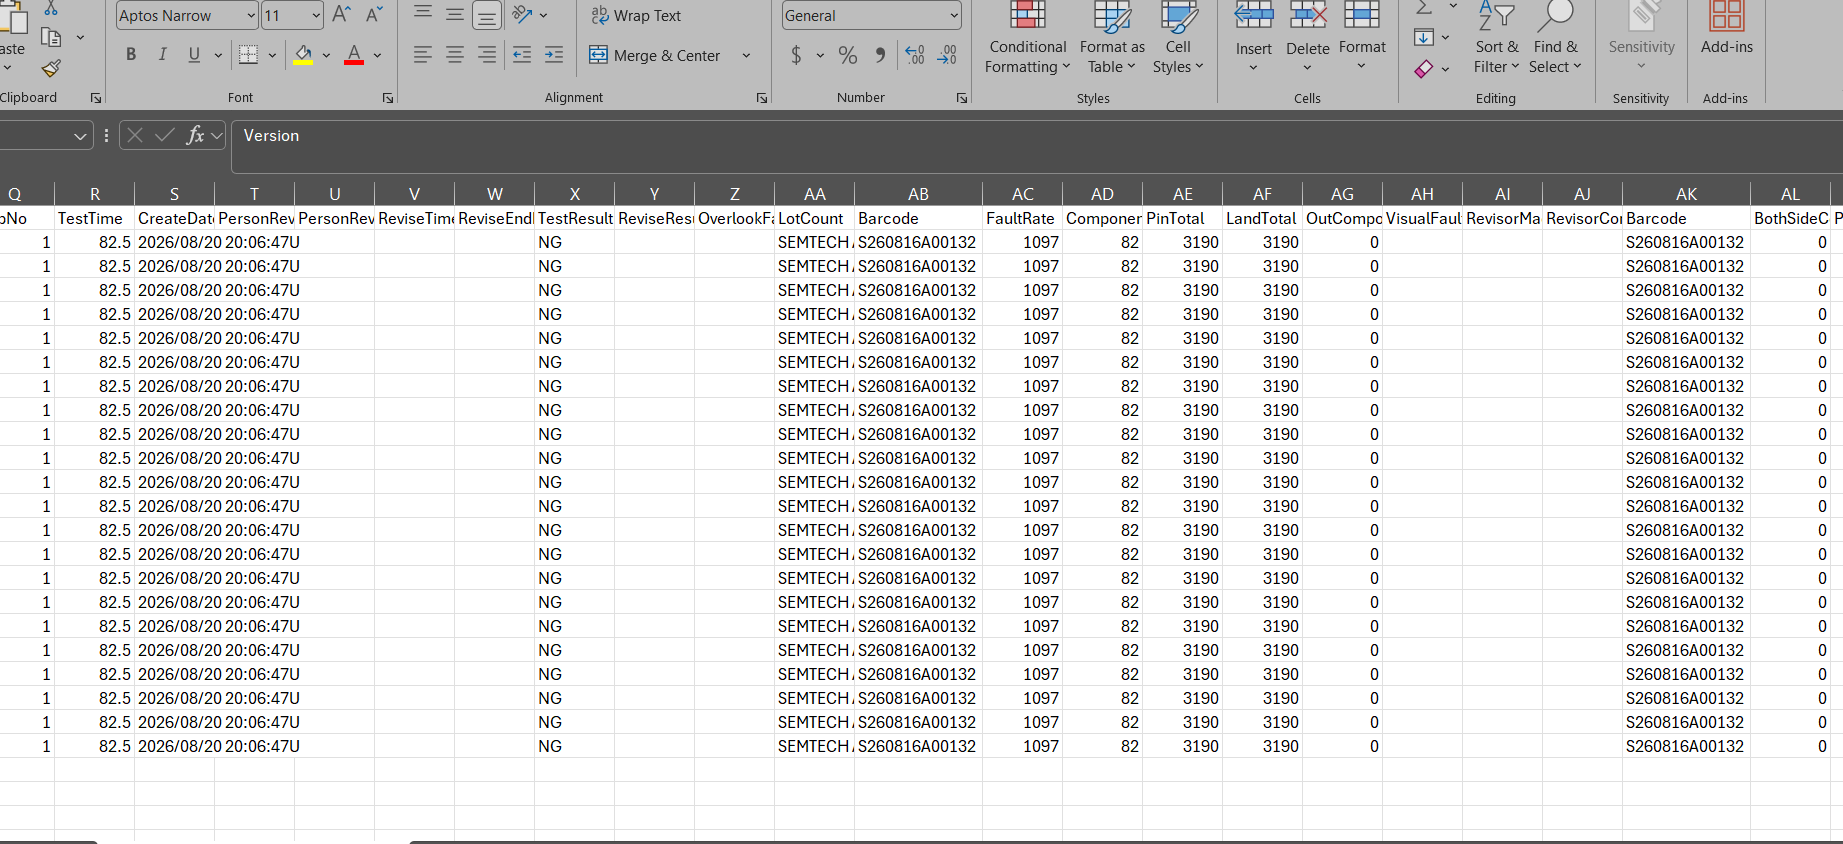Screen dimensions: 1843x844
Task: Select the BothSideC header cell
Action: click(x=1790, y=218)
